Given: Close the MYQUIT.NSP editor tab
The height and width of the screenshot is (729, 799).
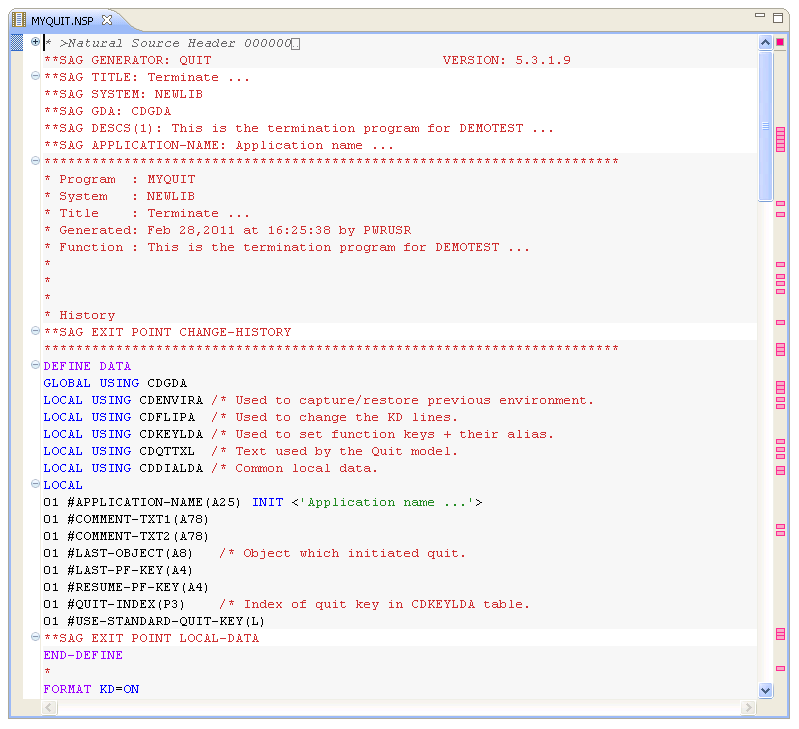Looking at the screenshot, I should [x=107, y=20].
